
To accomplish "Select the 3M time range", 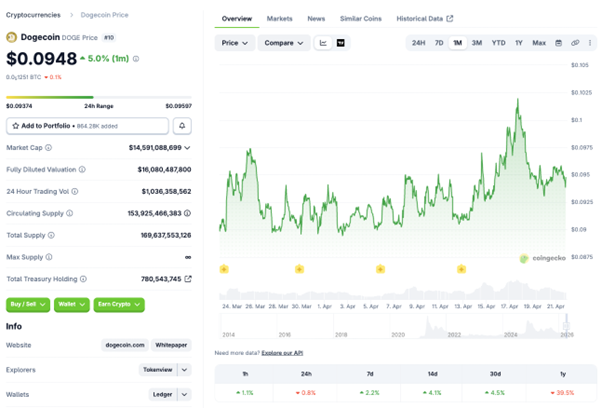I will point(477,43).
